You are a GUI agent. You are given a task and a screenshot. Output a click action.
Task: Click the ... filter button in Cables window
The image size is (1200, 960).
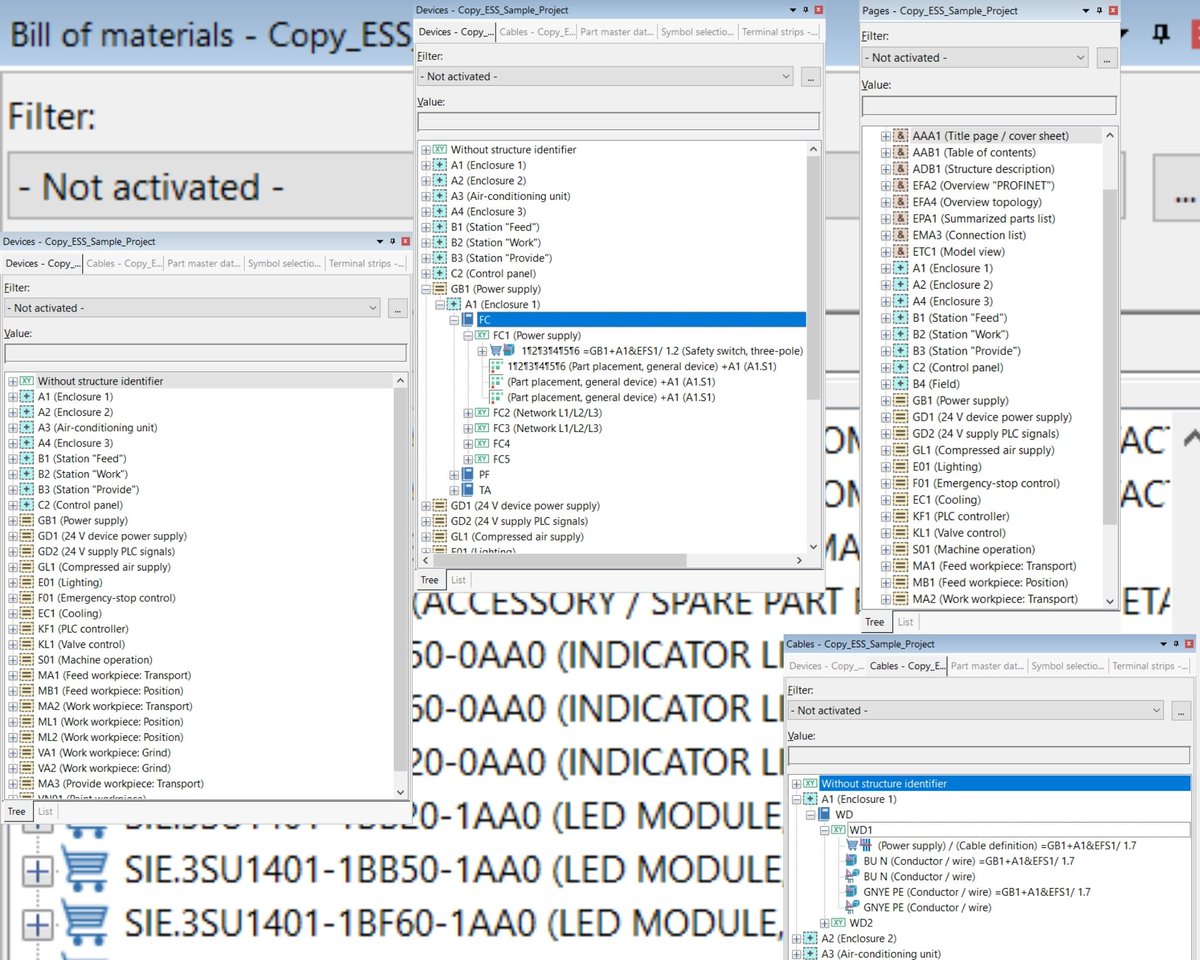tap(1181, 710)
